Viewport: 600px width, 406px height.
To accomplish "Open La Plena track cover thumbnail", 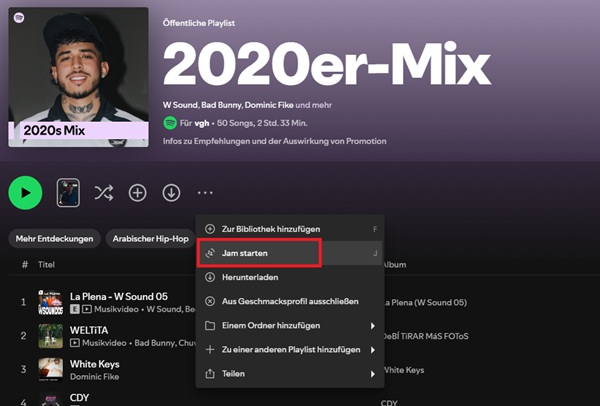I will (51, 302).
